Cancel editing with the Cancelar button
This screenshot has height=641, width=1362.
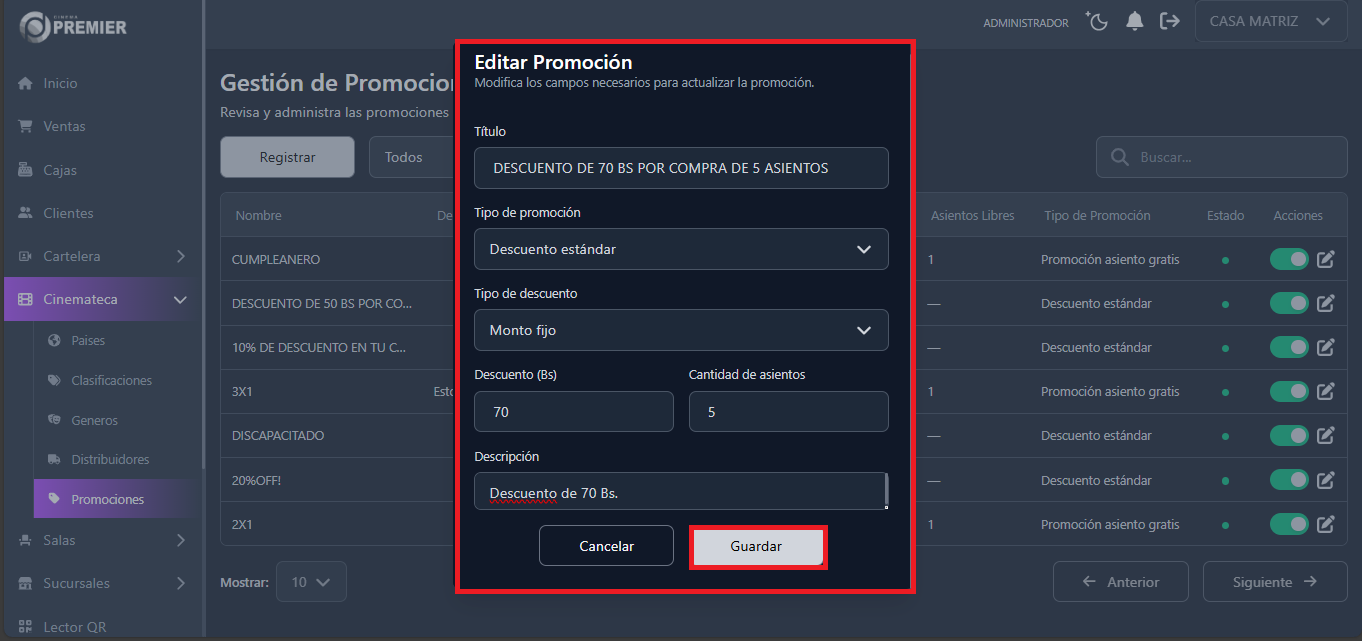(606, 546)
